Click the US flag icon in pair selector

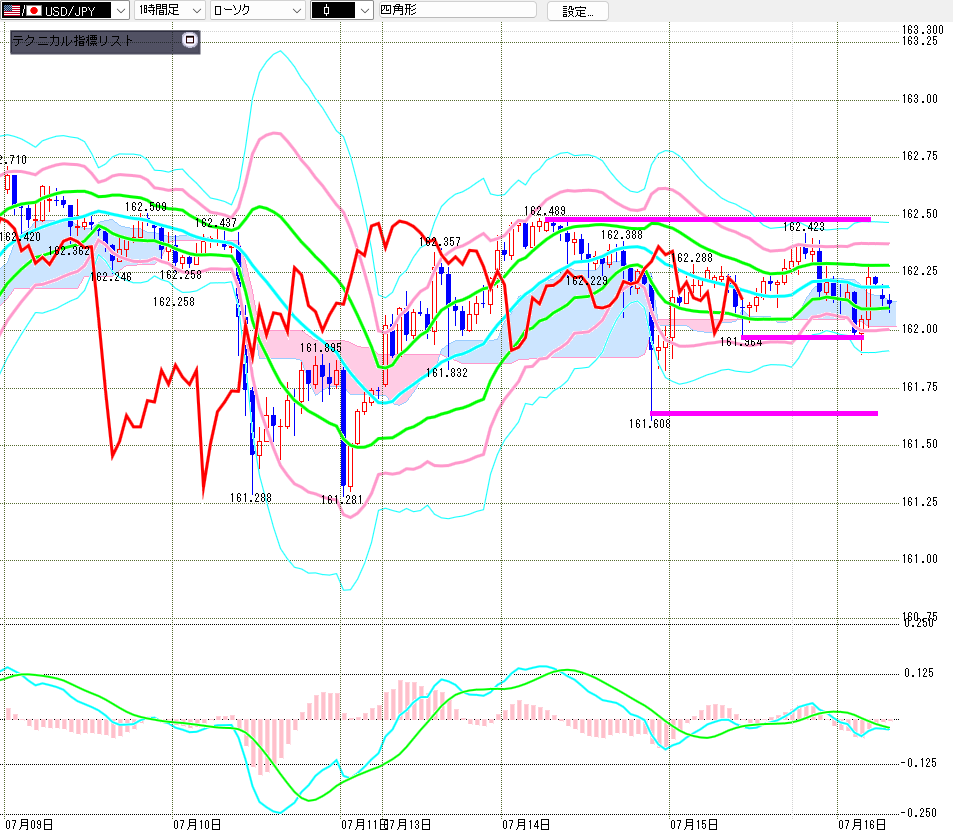tap(12, 11)
